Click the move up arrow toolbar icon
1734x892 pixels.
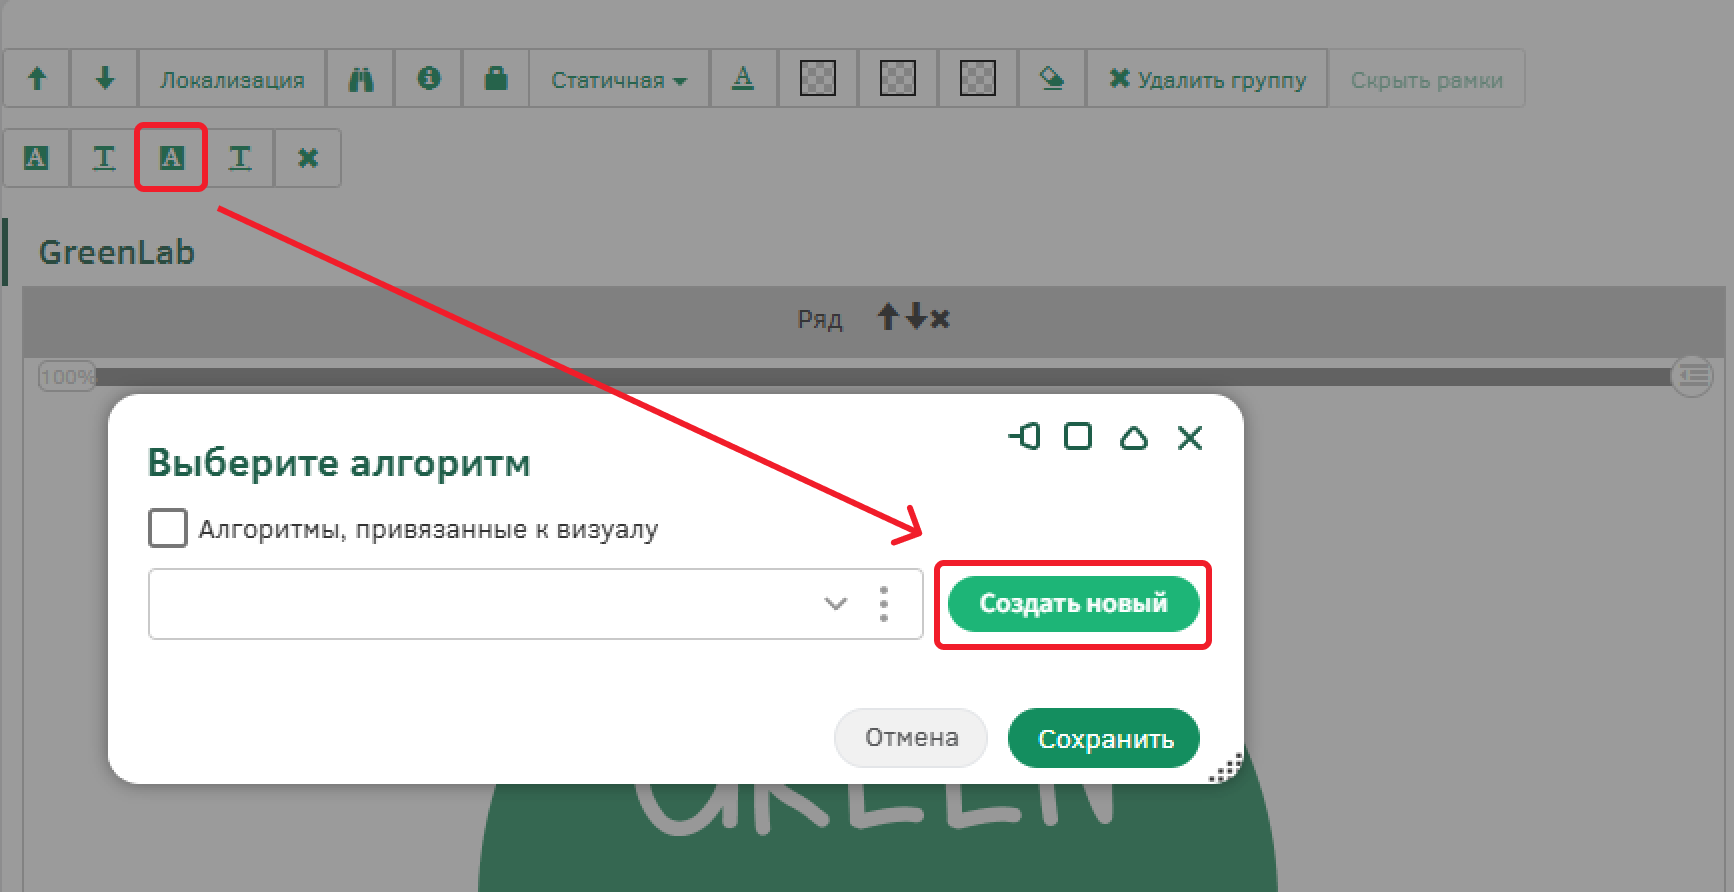click(x=37, y=78)
